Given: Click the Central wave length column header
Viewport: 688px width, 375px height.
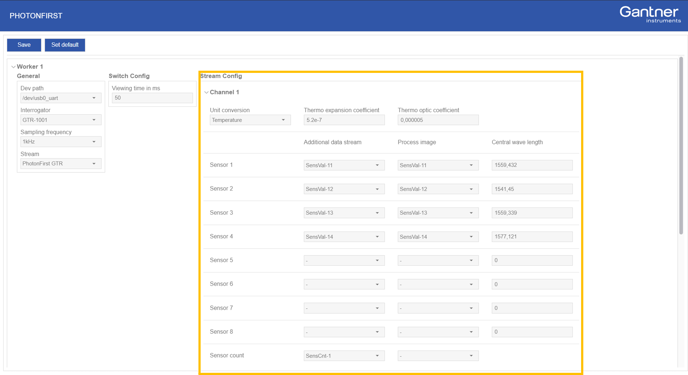Looking at the screenshot, I should [x=517, y=142].
